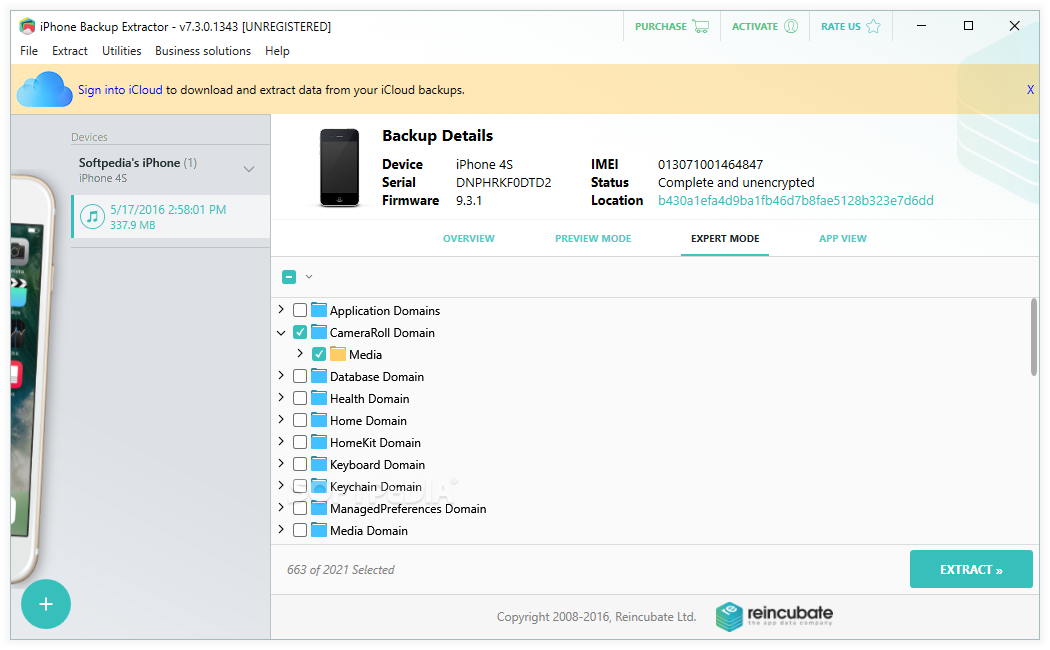
Task: Click the iPhone 4S device image
Action: click(x=340, y=167)
